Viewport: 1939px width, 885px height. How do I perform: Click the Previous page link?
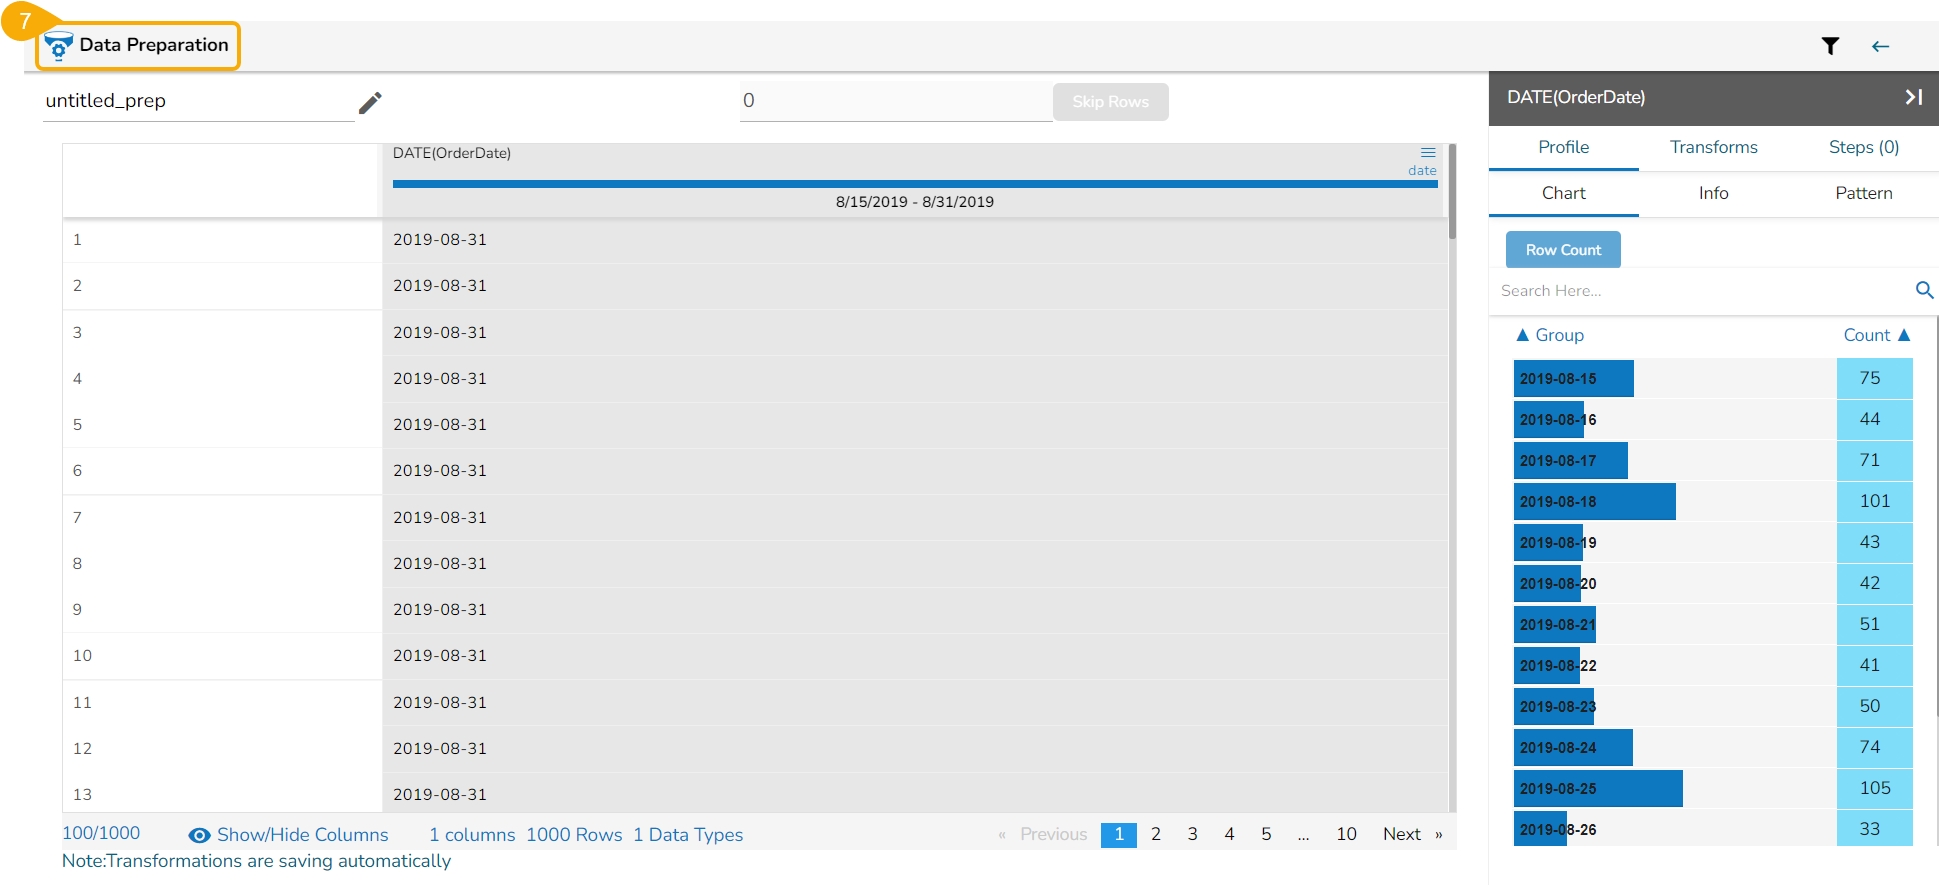[x=1054, y=834]
